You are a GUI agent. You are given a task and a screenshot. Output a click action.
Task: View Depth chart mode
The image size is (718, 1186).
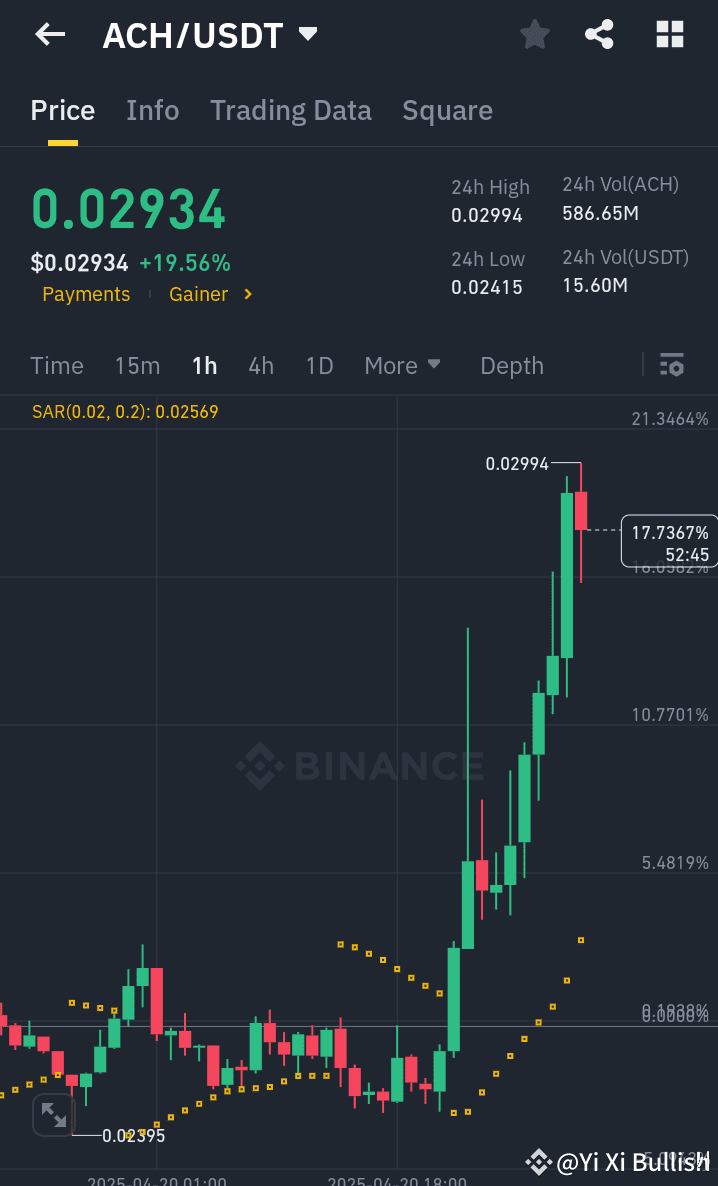coord(511,366)
